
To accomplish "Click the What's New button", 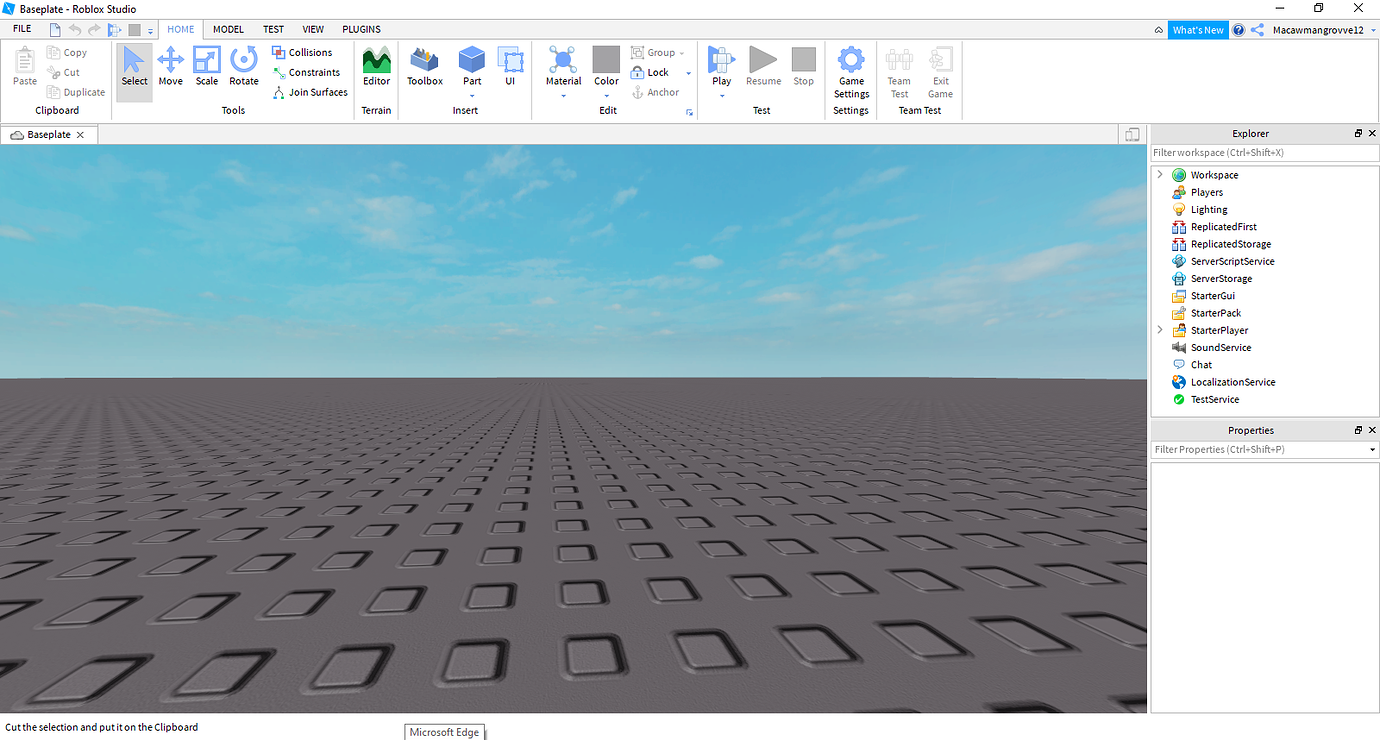I will pos(1198,29).
